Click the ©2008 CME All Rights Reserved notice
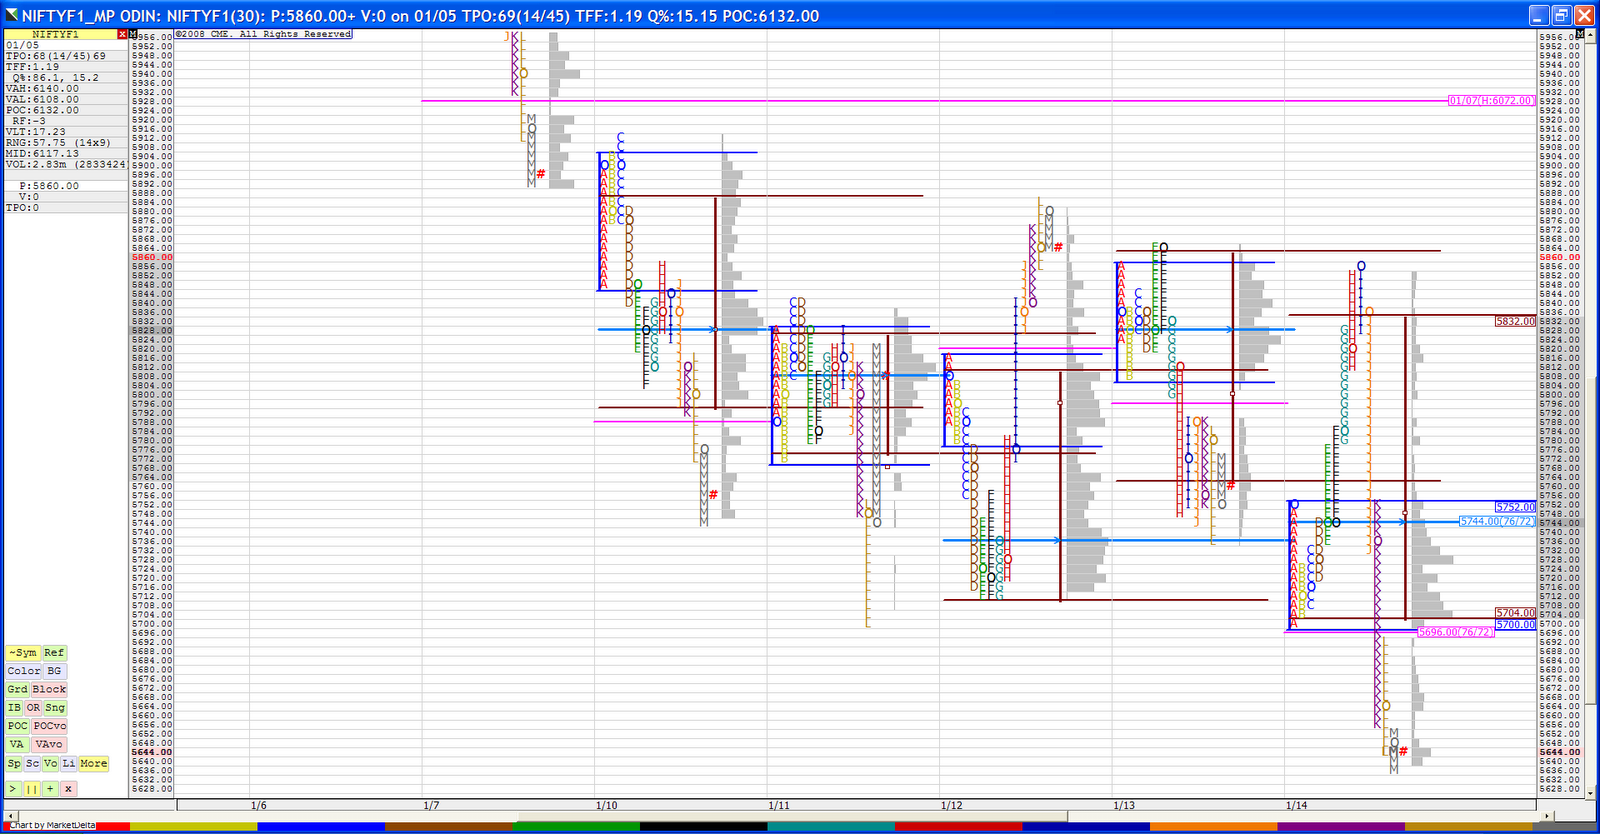Screen dimensions: 1600x834 (x=264, y=34)
